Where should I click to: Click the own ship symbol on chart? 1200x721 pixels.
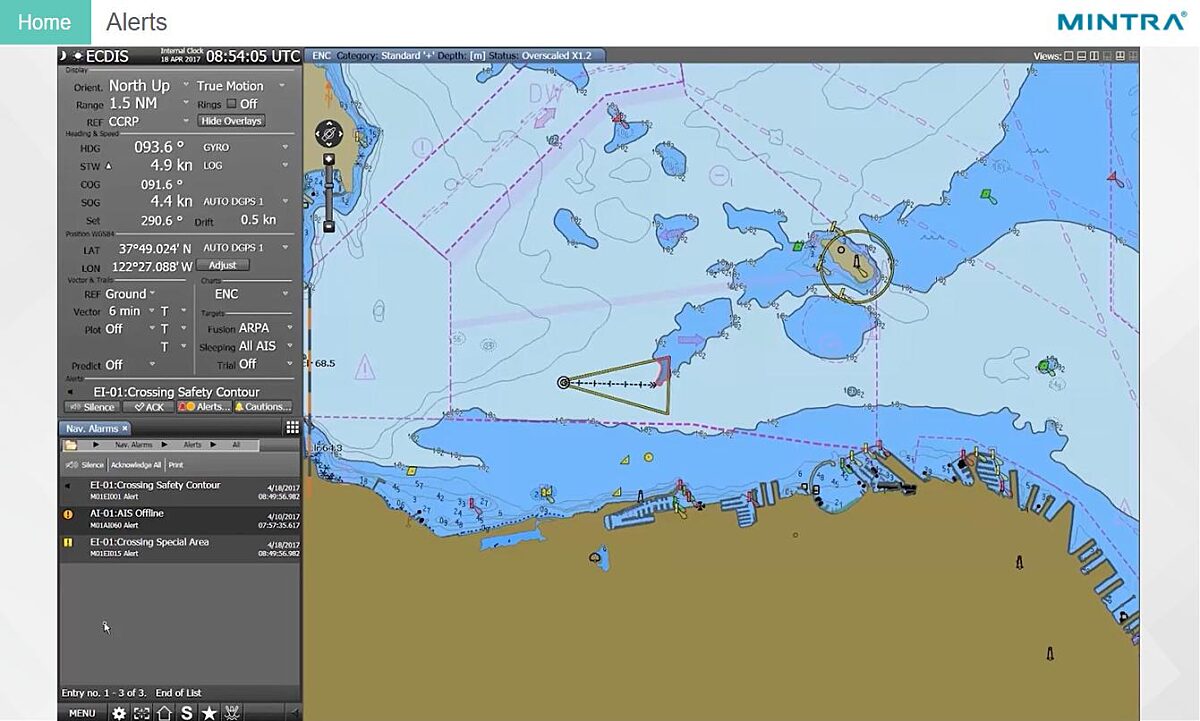[564, 382]
